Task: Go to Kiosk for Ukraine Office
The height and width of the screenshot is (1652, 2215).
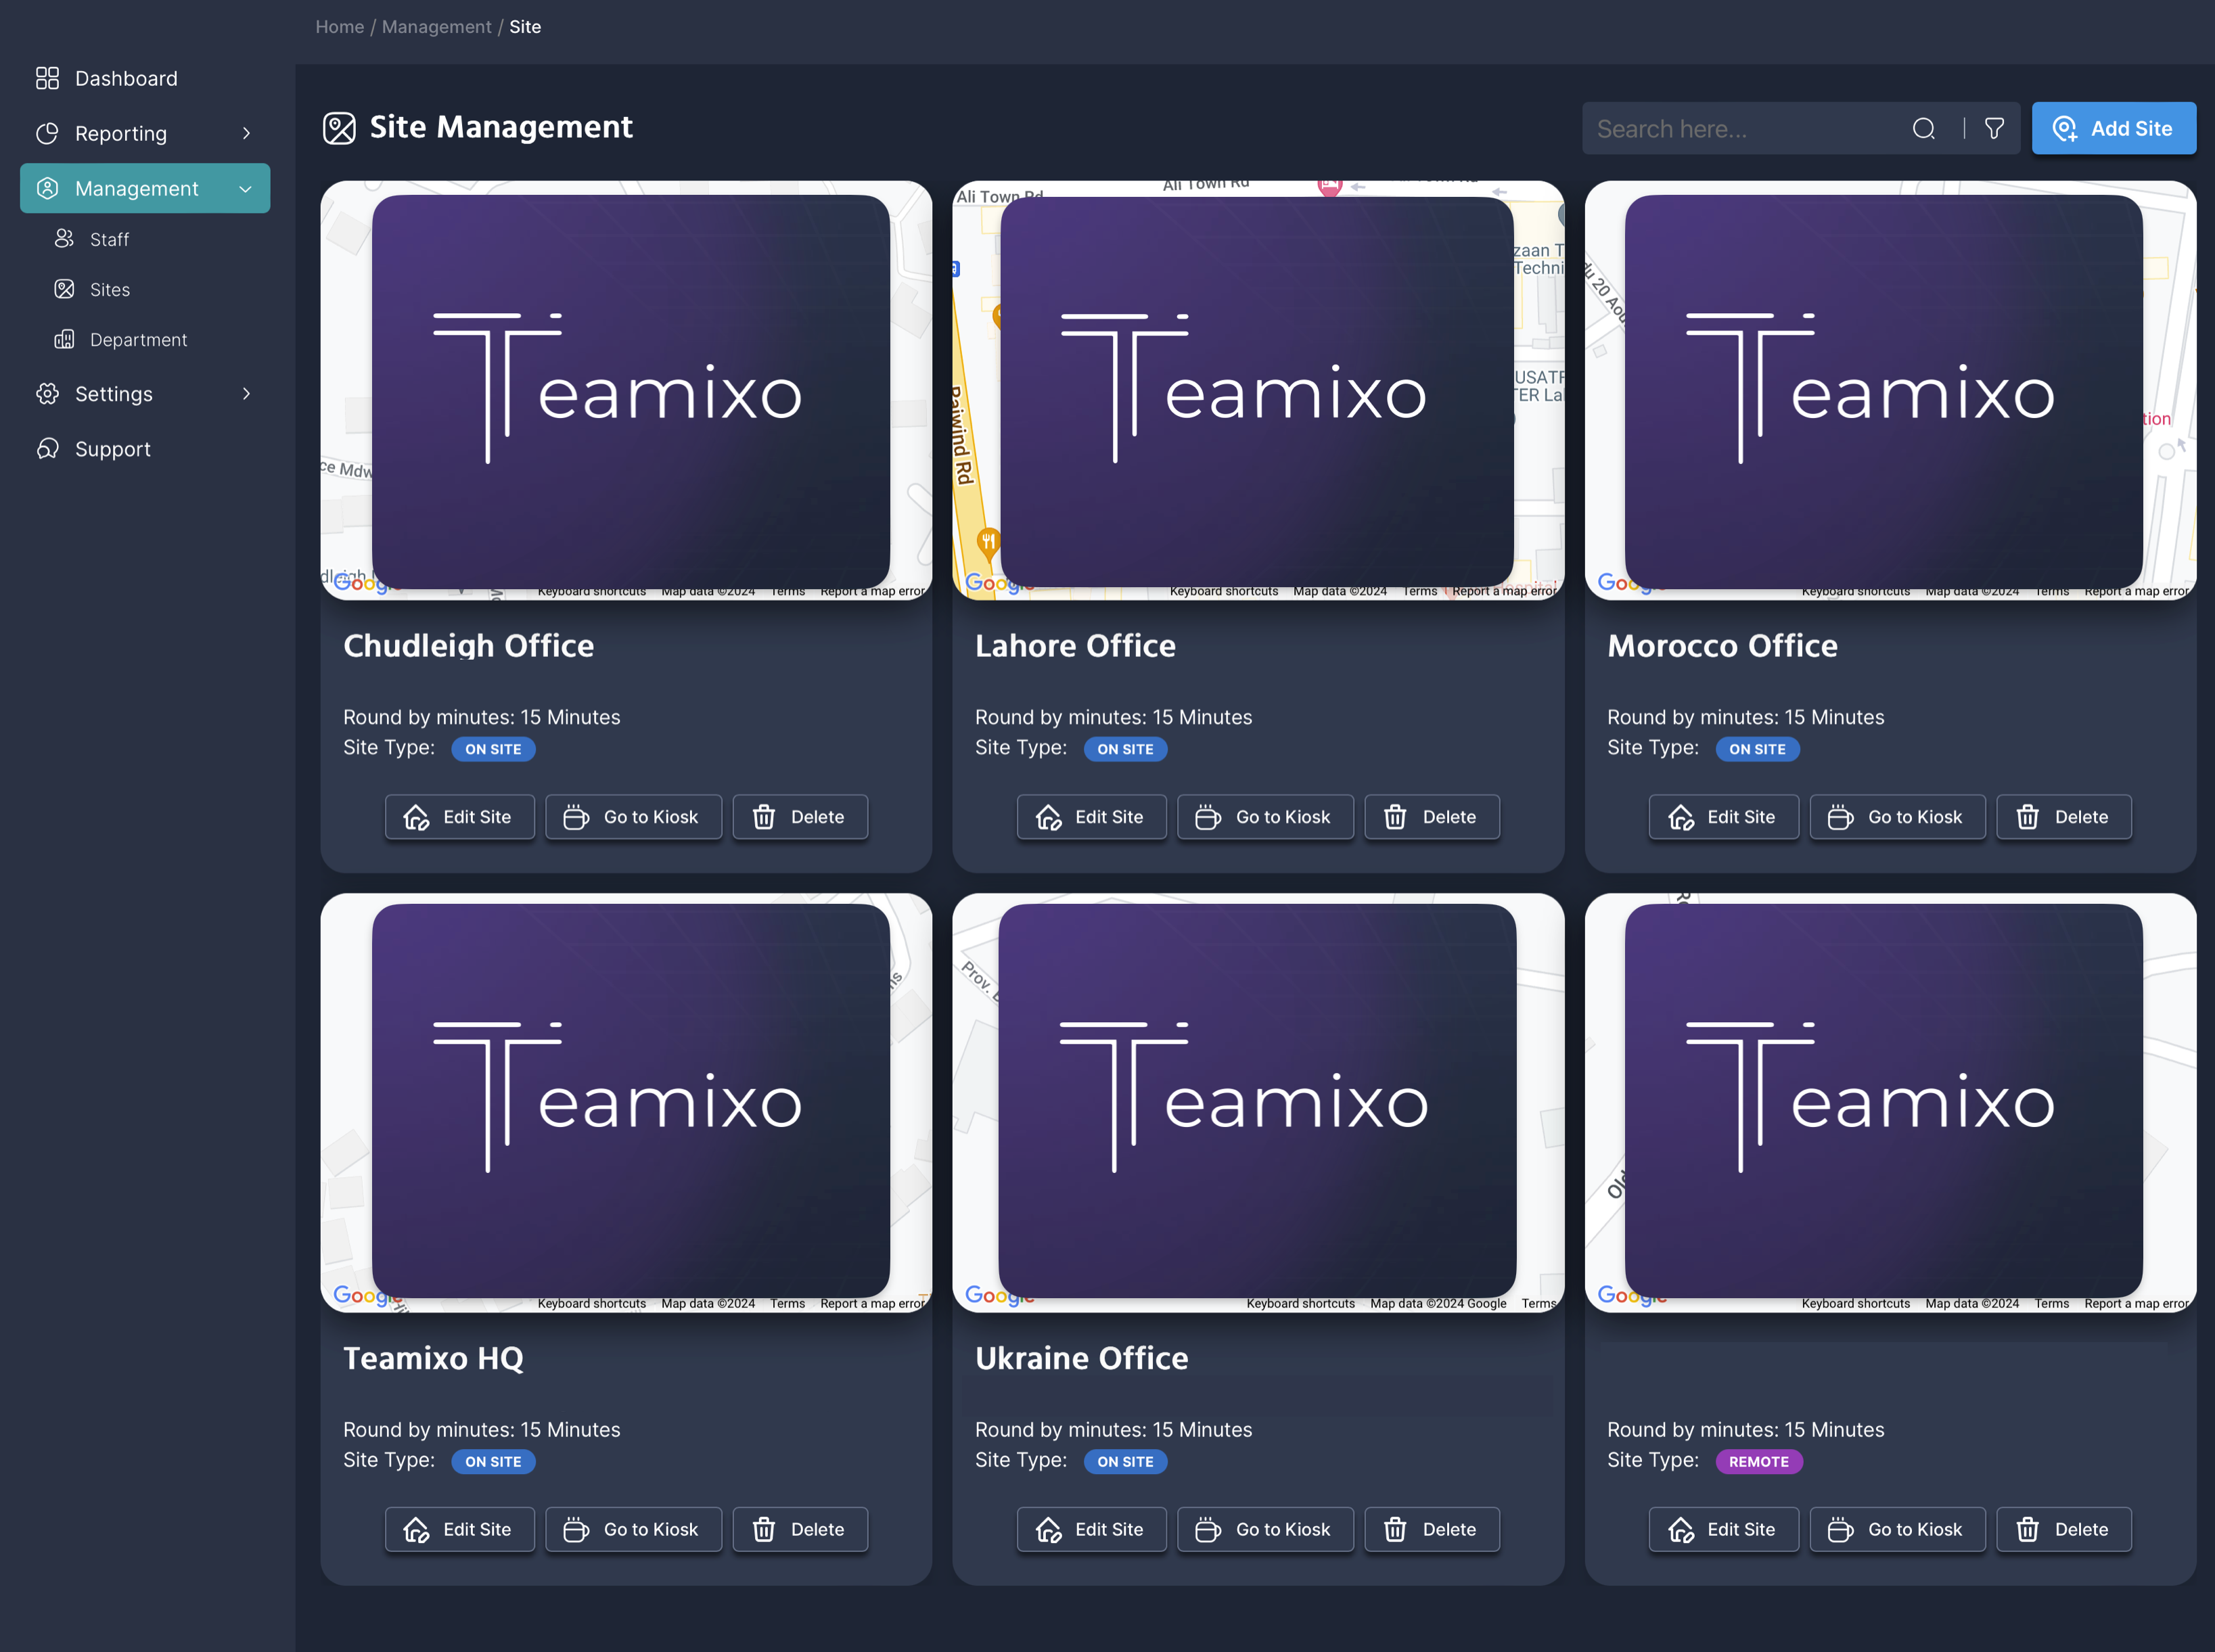Action: 1266,1529
